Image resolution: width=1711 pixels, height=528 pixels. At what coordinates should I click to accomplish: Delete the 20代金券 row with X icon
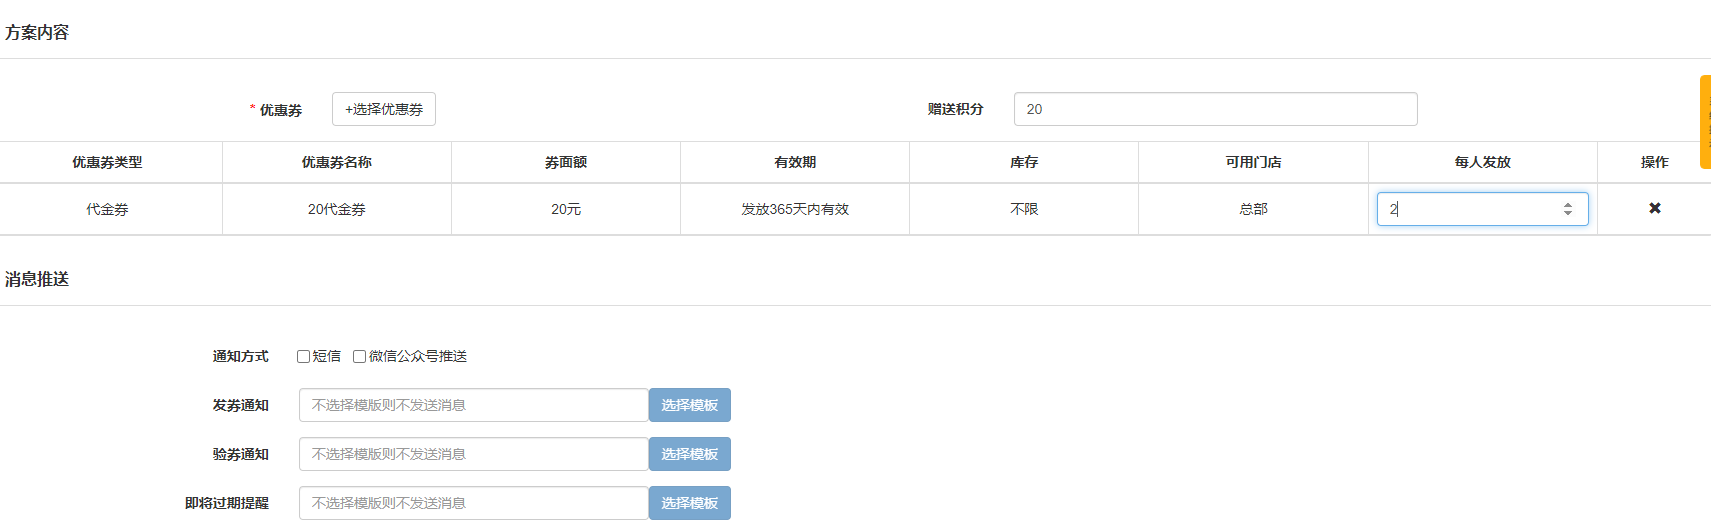pos(1654,208)
